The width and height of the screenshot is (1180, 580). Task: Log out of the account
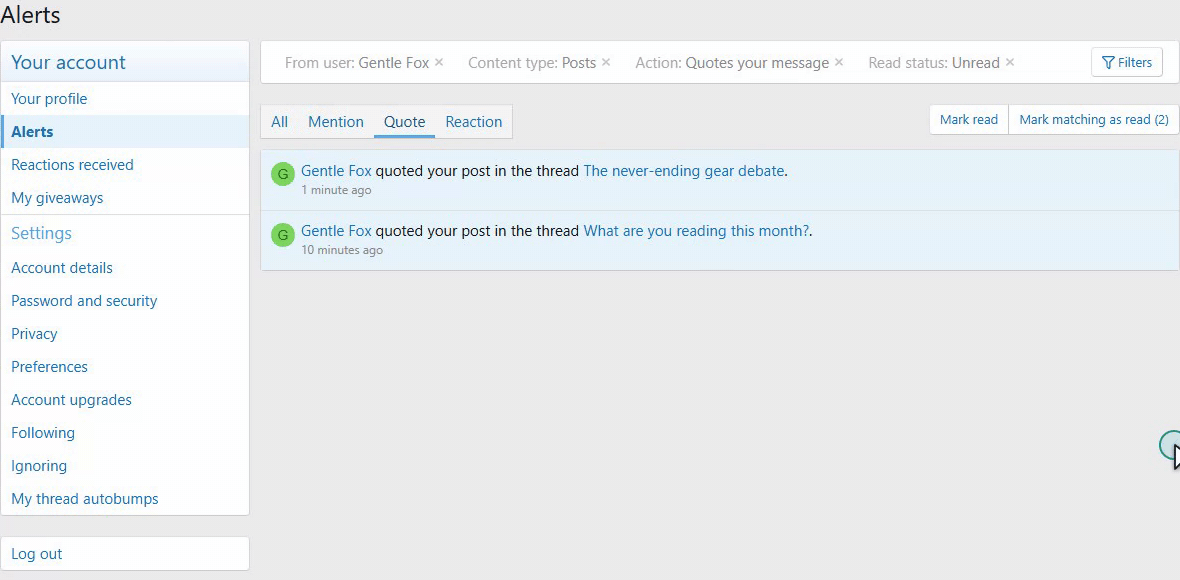click(125, 554)
